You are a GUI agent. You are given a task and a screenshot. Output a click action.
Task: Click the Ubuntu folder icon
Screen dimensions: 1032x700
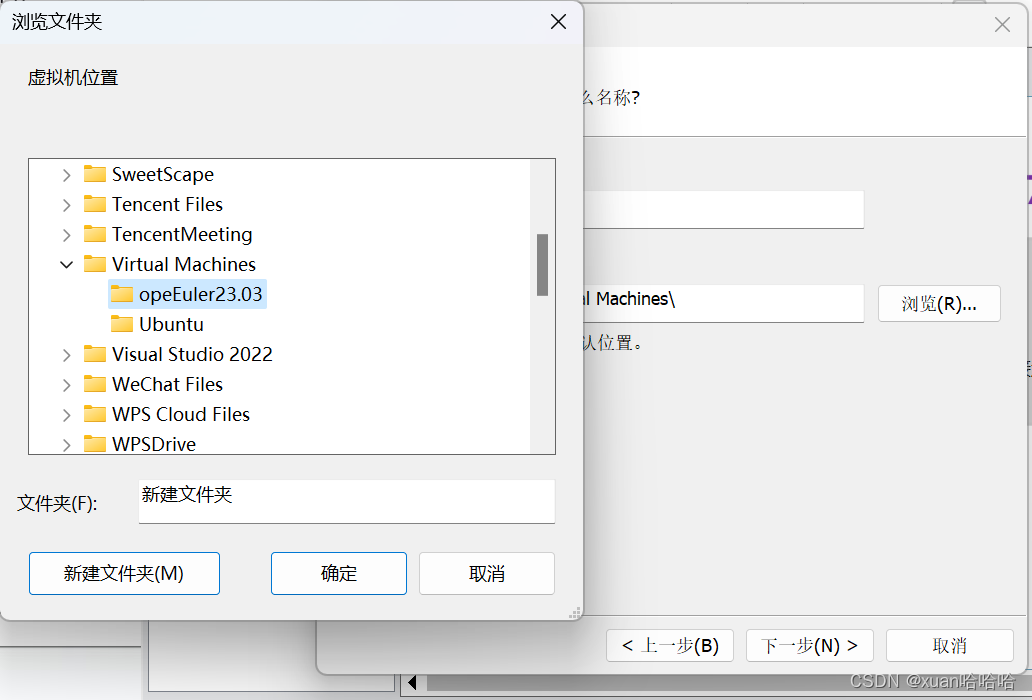click(x=122, y=324)
